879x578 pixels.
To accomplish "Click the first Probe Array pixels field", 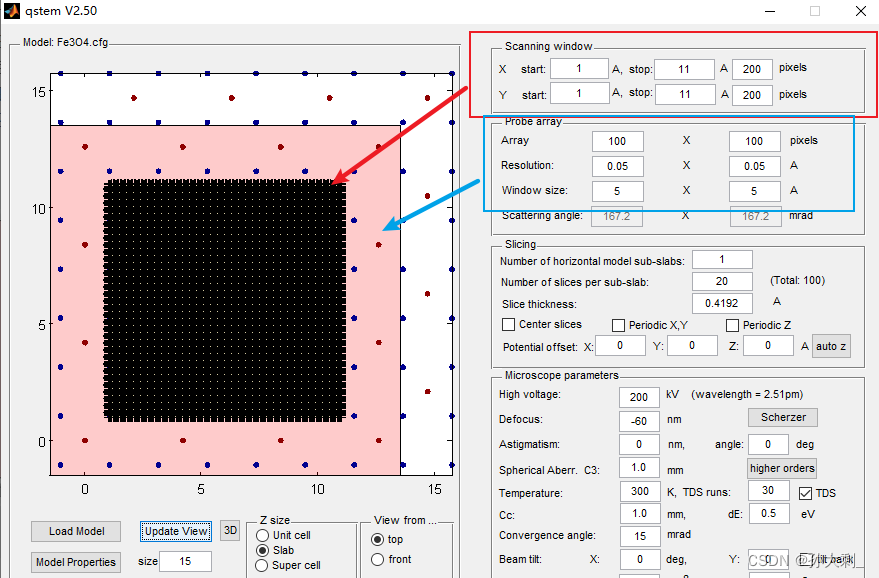I will click(617, 141).
